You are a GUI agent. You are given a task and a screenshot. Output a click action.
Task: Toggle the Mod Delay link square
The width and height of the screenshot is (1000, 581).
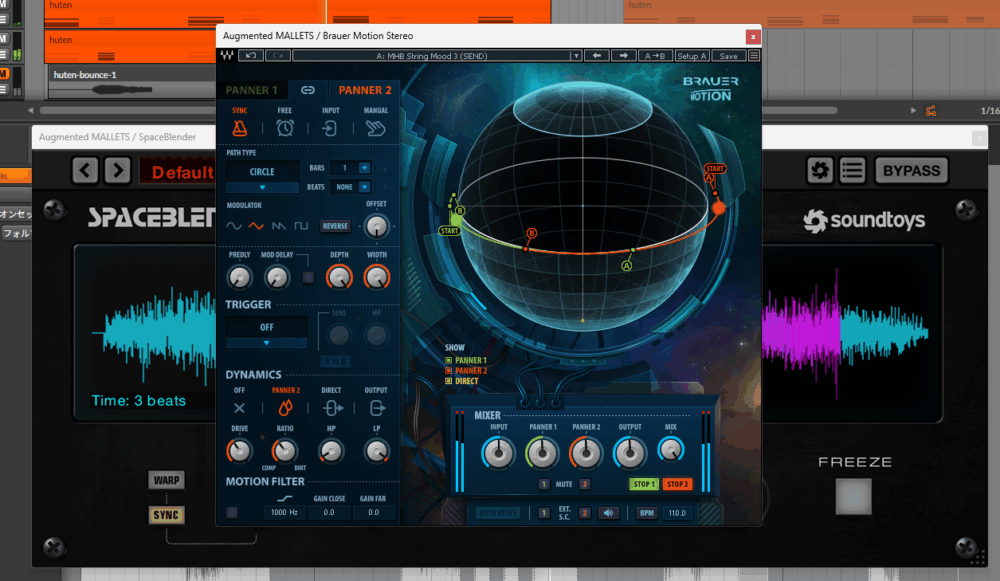point(308,277)
